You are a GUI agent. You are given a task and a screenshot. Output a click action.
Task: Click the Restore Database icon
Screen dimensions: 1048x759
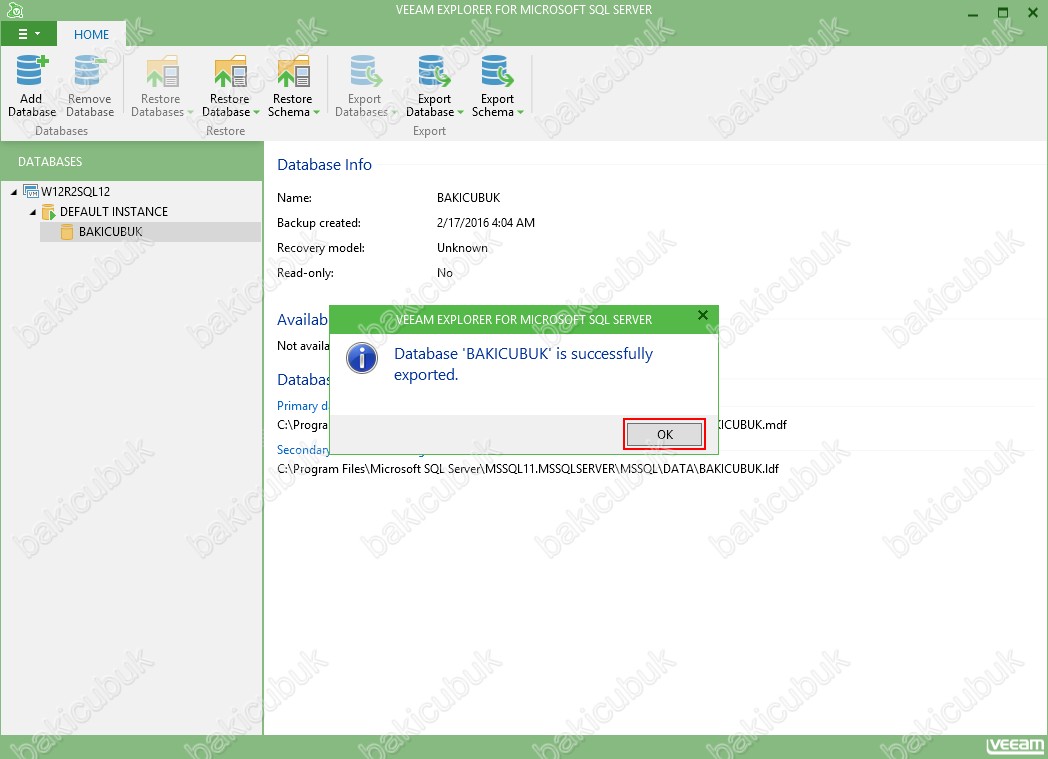click(230, 71)
